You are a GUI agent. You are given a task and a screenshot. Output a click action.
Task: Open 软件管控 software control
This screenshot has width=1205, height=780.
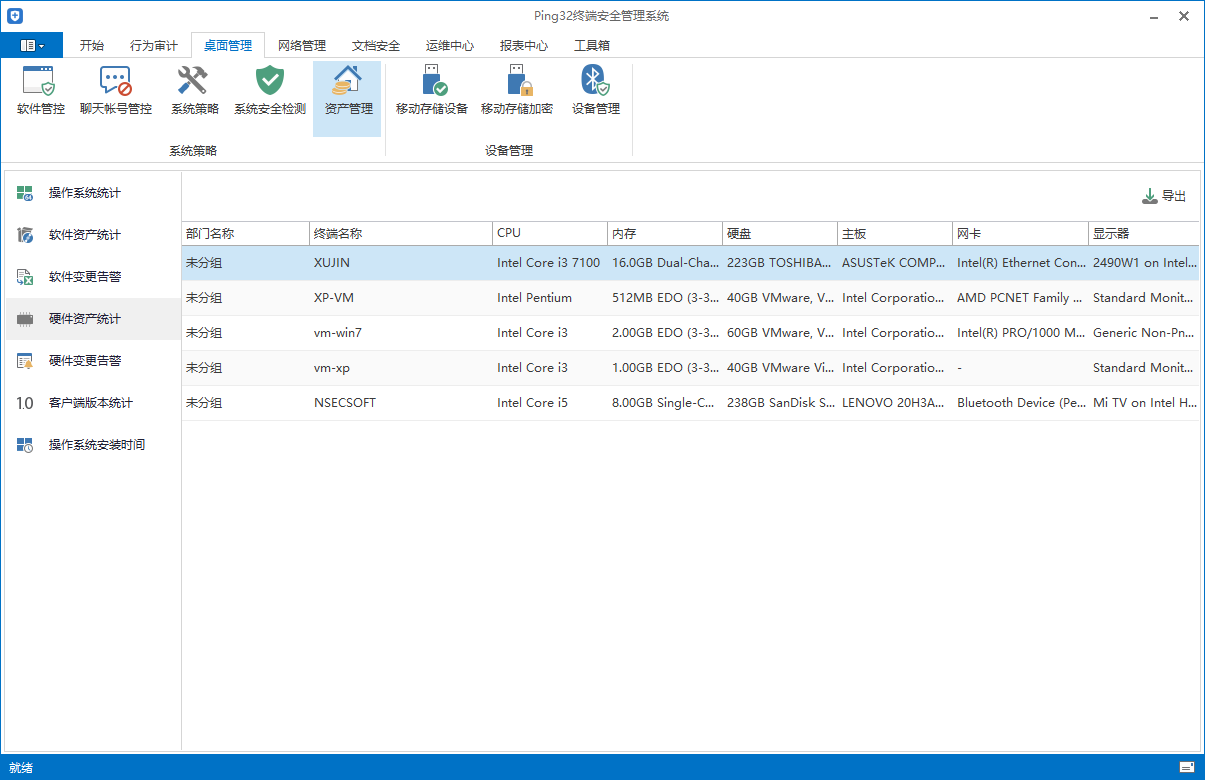[41, 92]
